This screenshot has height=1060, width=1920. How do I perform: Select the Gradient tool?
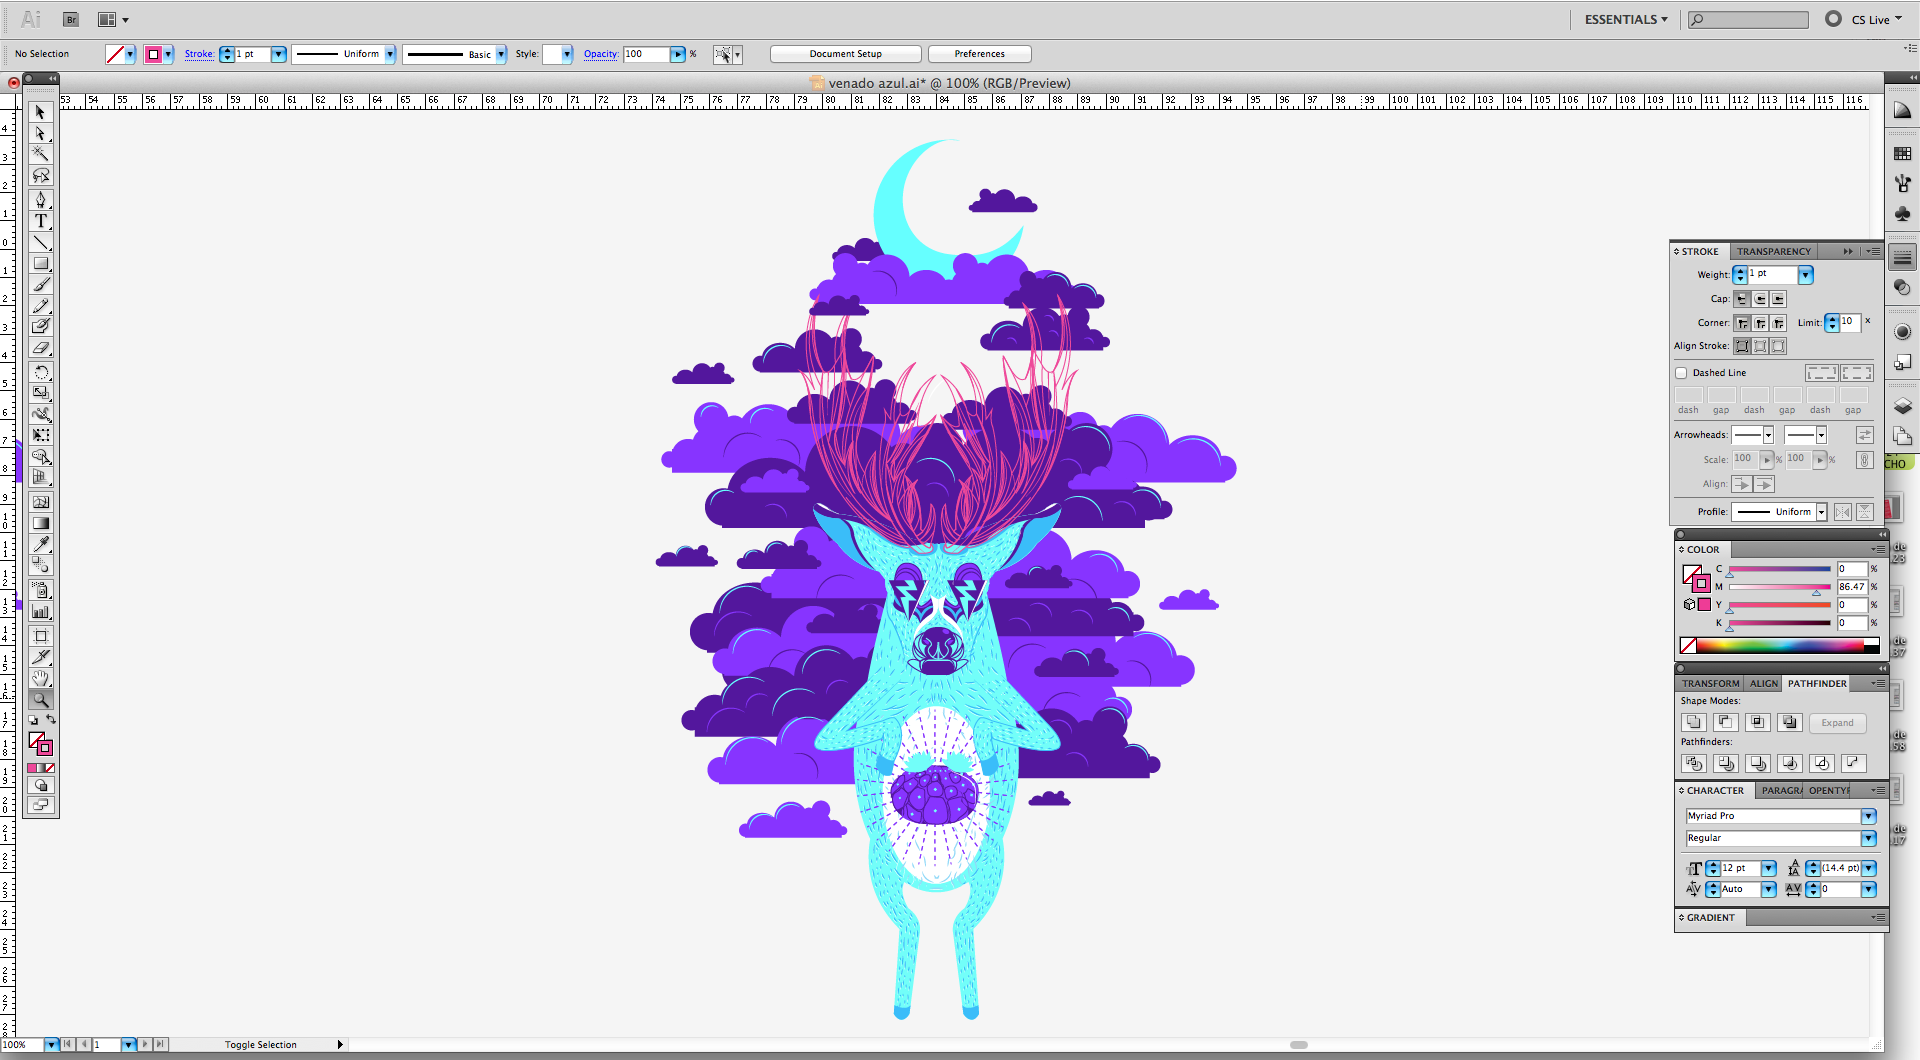click(x=40, y=523)
